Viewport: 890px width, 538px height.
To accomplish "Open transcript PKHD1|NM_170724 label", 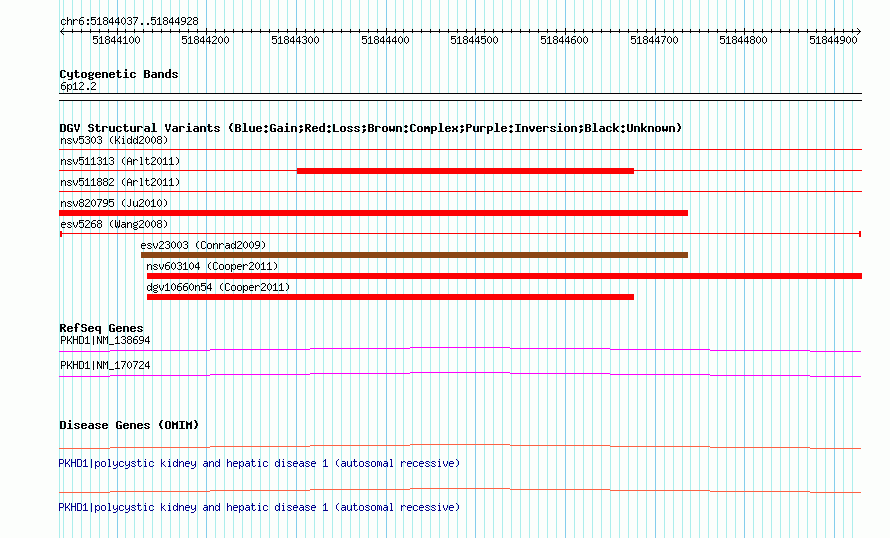I will click(x=105, y=365).
